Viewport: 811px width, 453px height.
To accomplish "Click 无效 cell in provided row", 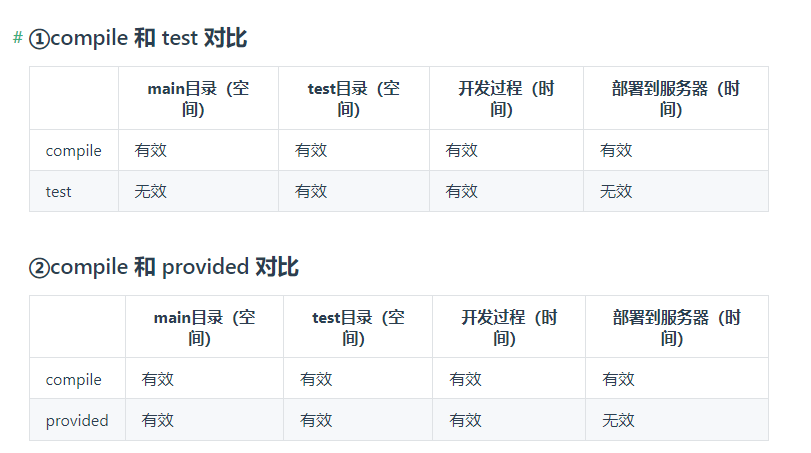I will pos(618,420).
